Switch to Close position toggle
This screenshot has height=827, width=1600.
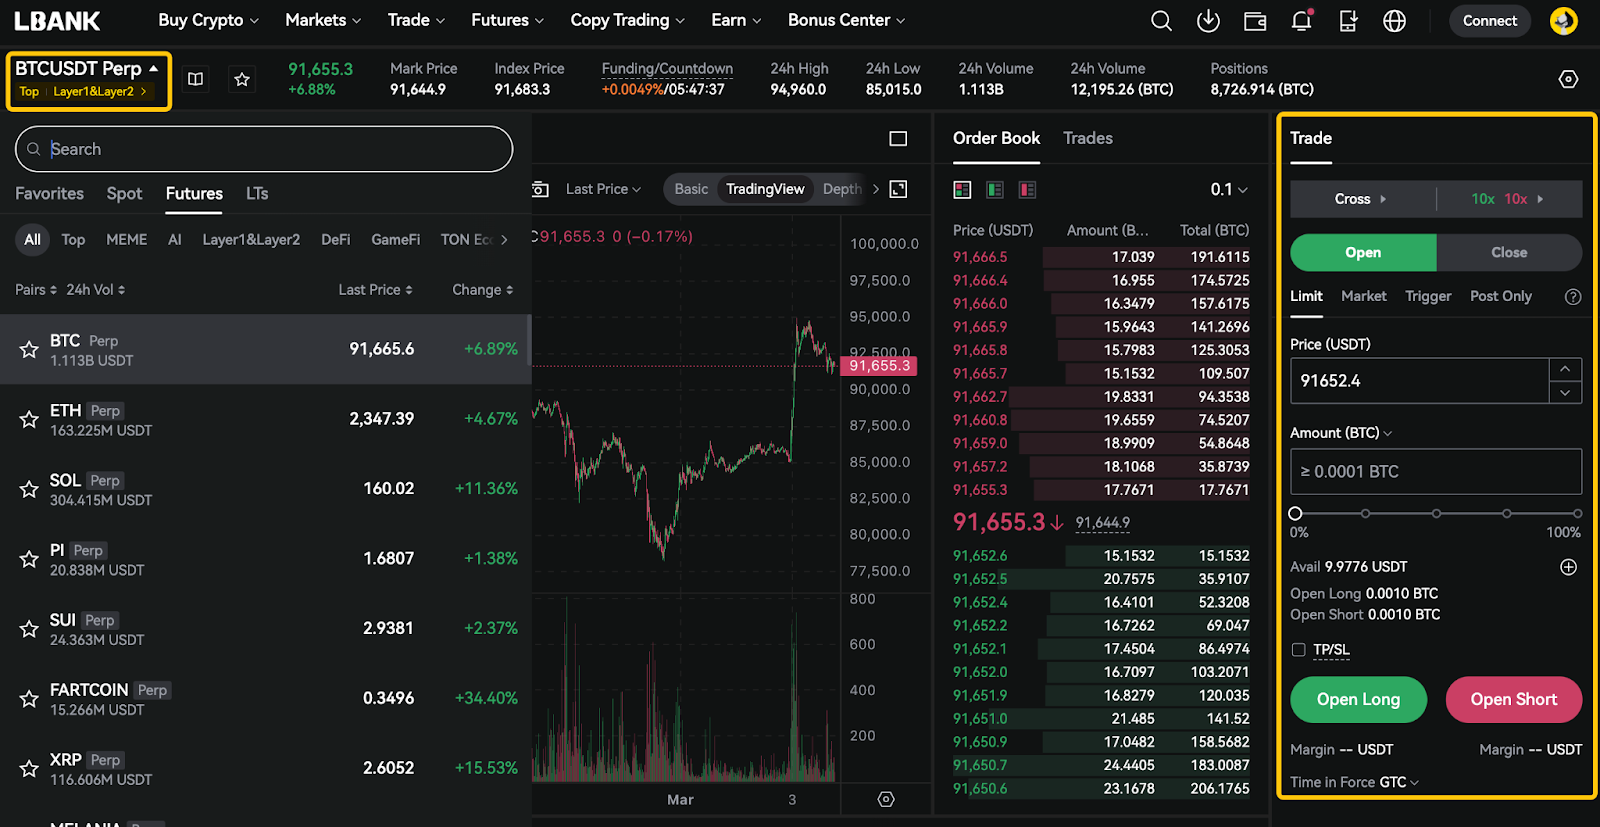point(1509,253)
